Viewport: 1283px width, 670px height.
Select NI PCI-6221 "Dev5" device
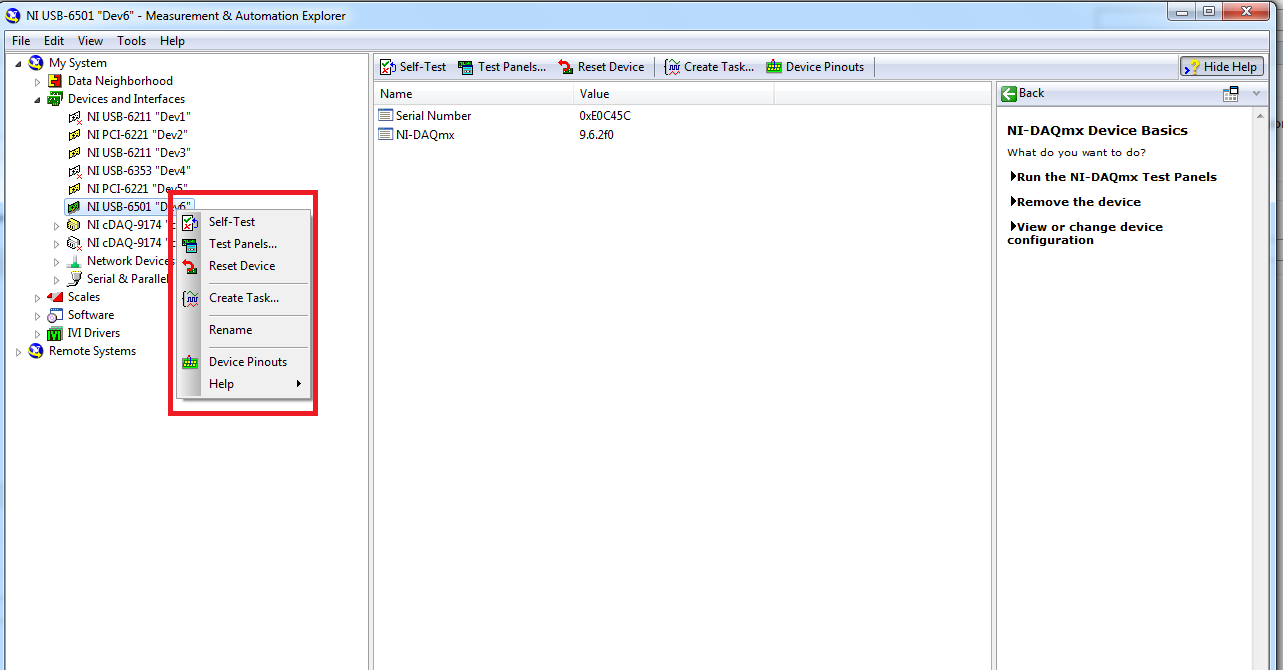click(x=137, y=189)
